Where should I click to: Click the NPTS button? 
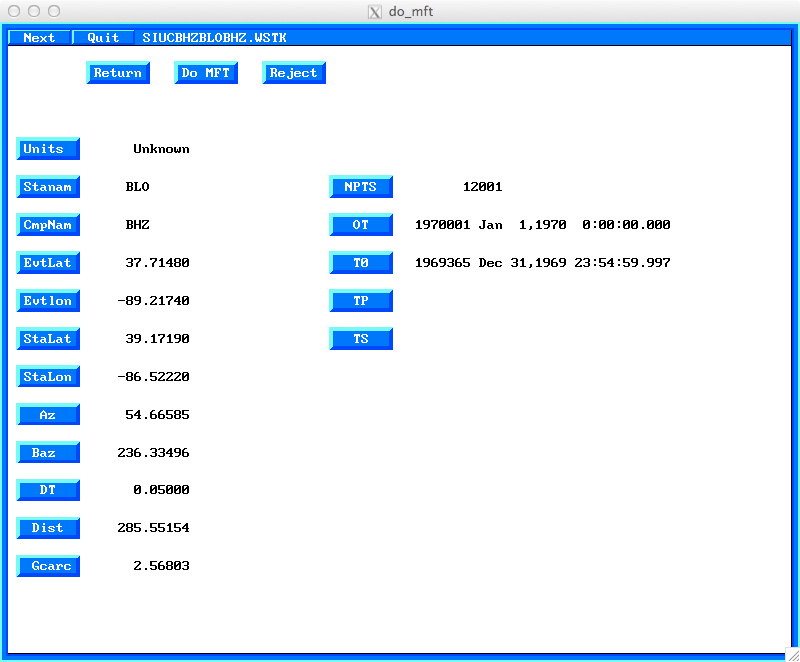coord(361,187)
